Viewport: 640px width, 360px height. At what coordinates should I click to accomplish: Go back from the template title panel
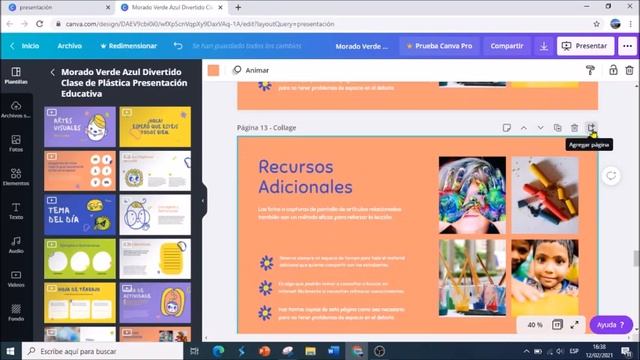52,72
